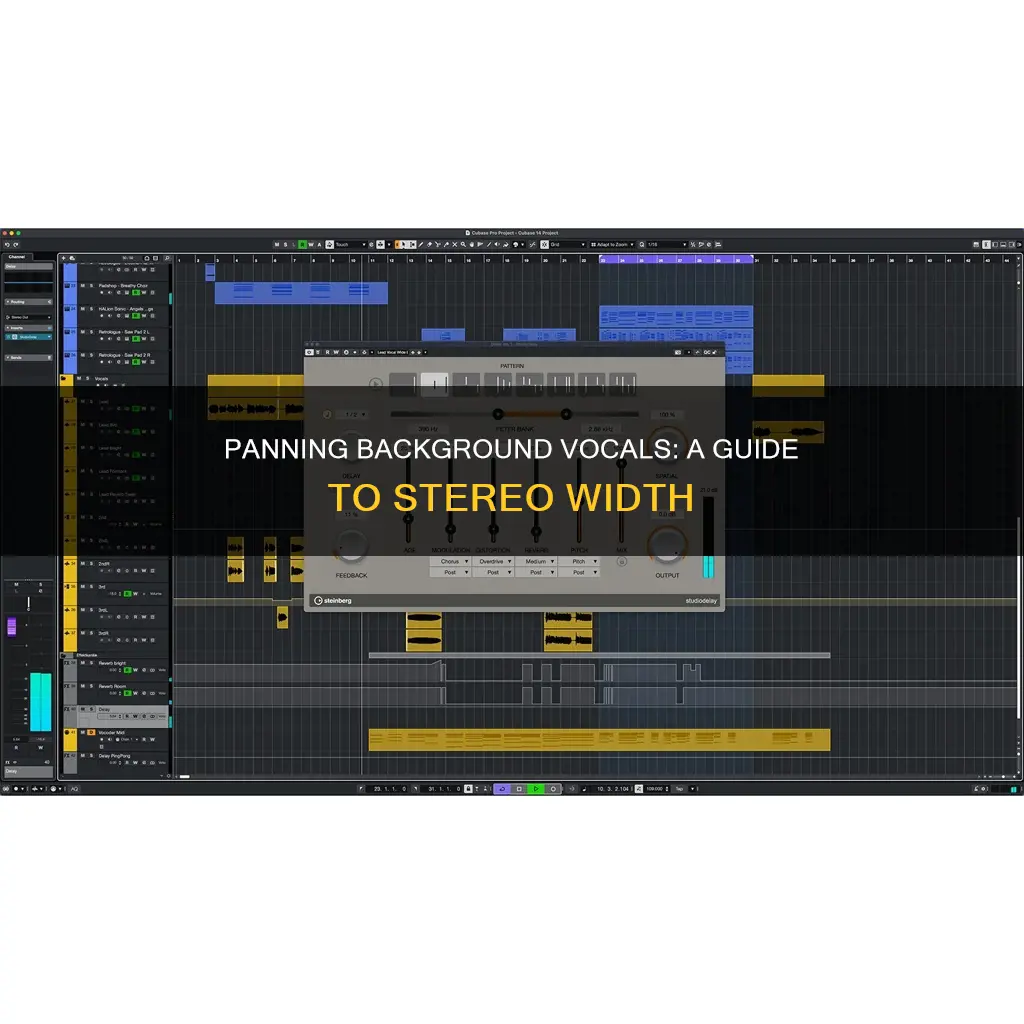Expand the Routing inspector section
The image size is (1024, 1024).
(x=28, y=302)
